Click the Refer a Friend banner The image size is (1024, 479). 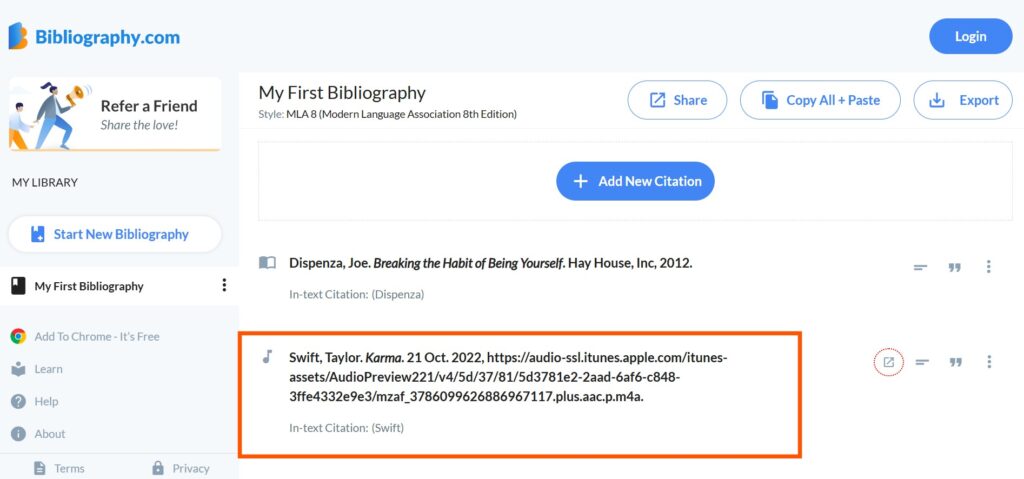pos(115,114)
